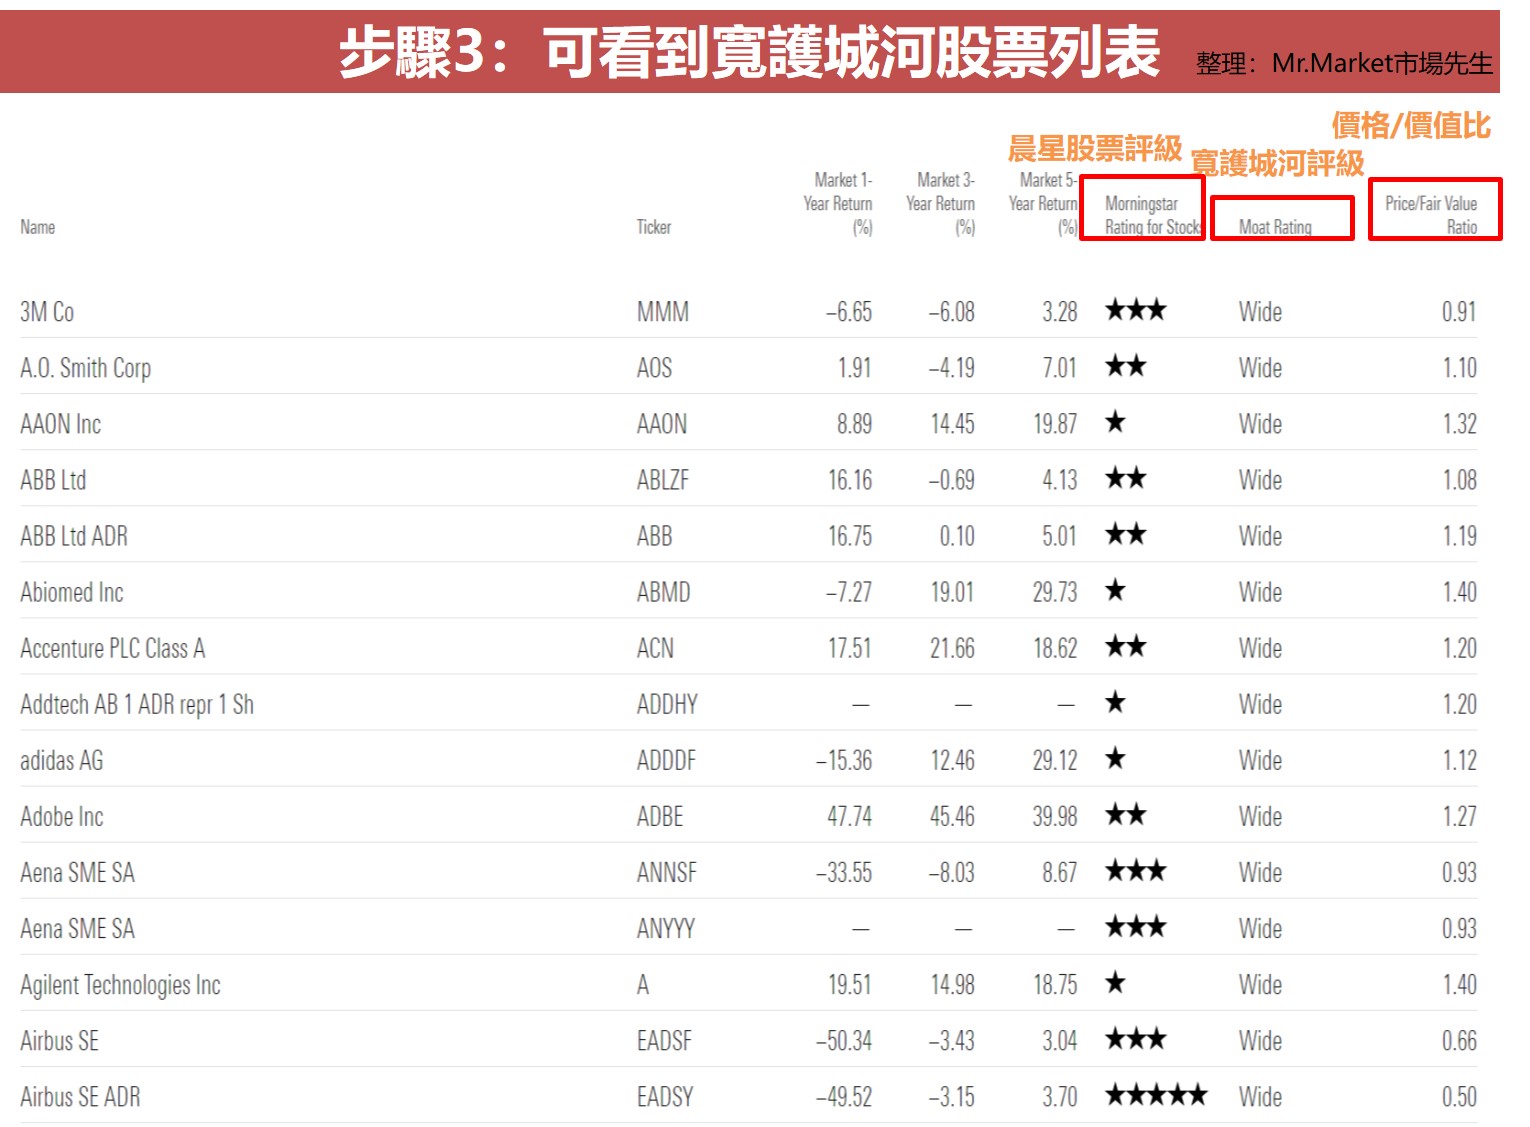Sort by the Ticker column header
1530x1127 pixels.
(654, 227)
